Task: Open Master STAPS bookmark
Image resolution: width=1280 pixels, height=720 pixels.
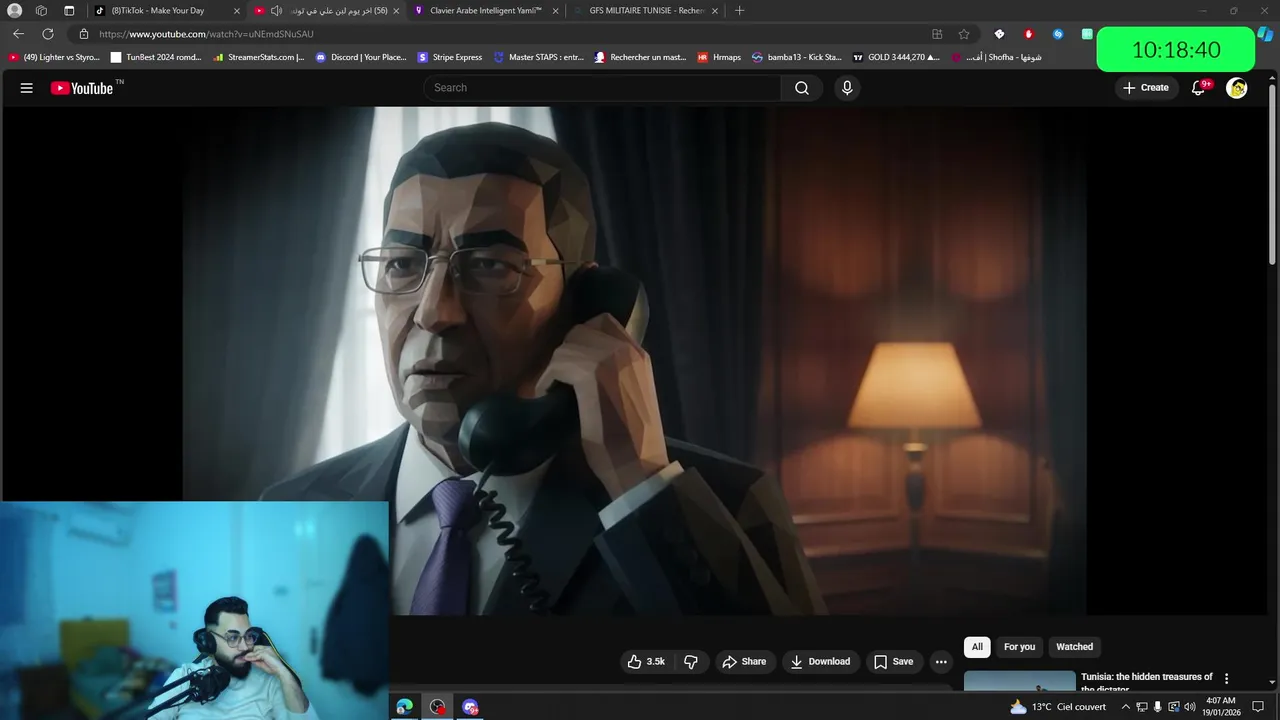Action: 539,57
